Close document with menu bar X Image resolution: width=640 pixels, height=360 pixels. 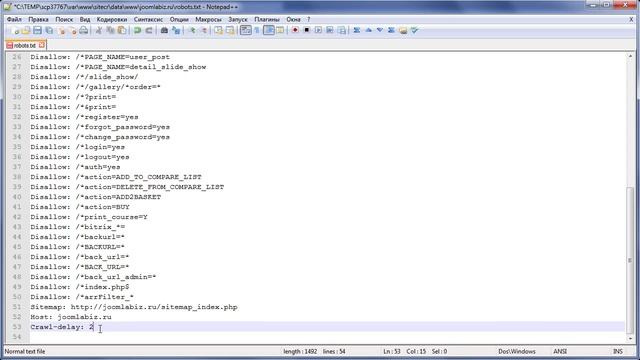pos(631,19)
